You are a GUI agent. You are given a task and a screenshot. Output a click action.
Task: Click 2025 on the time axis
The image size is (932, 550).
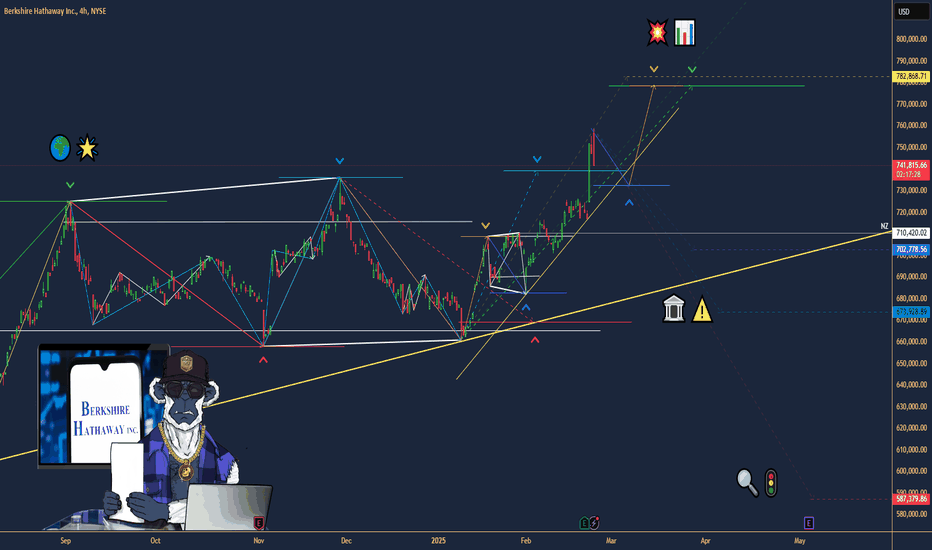438,540
